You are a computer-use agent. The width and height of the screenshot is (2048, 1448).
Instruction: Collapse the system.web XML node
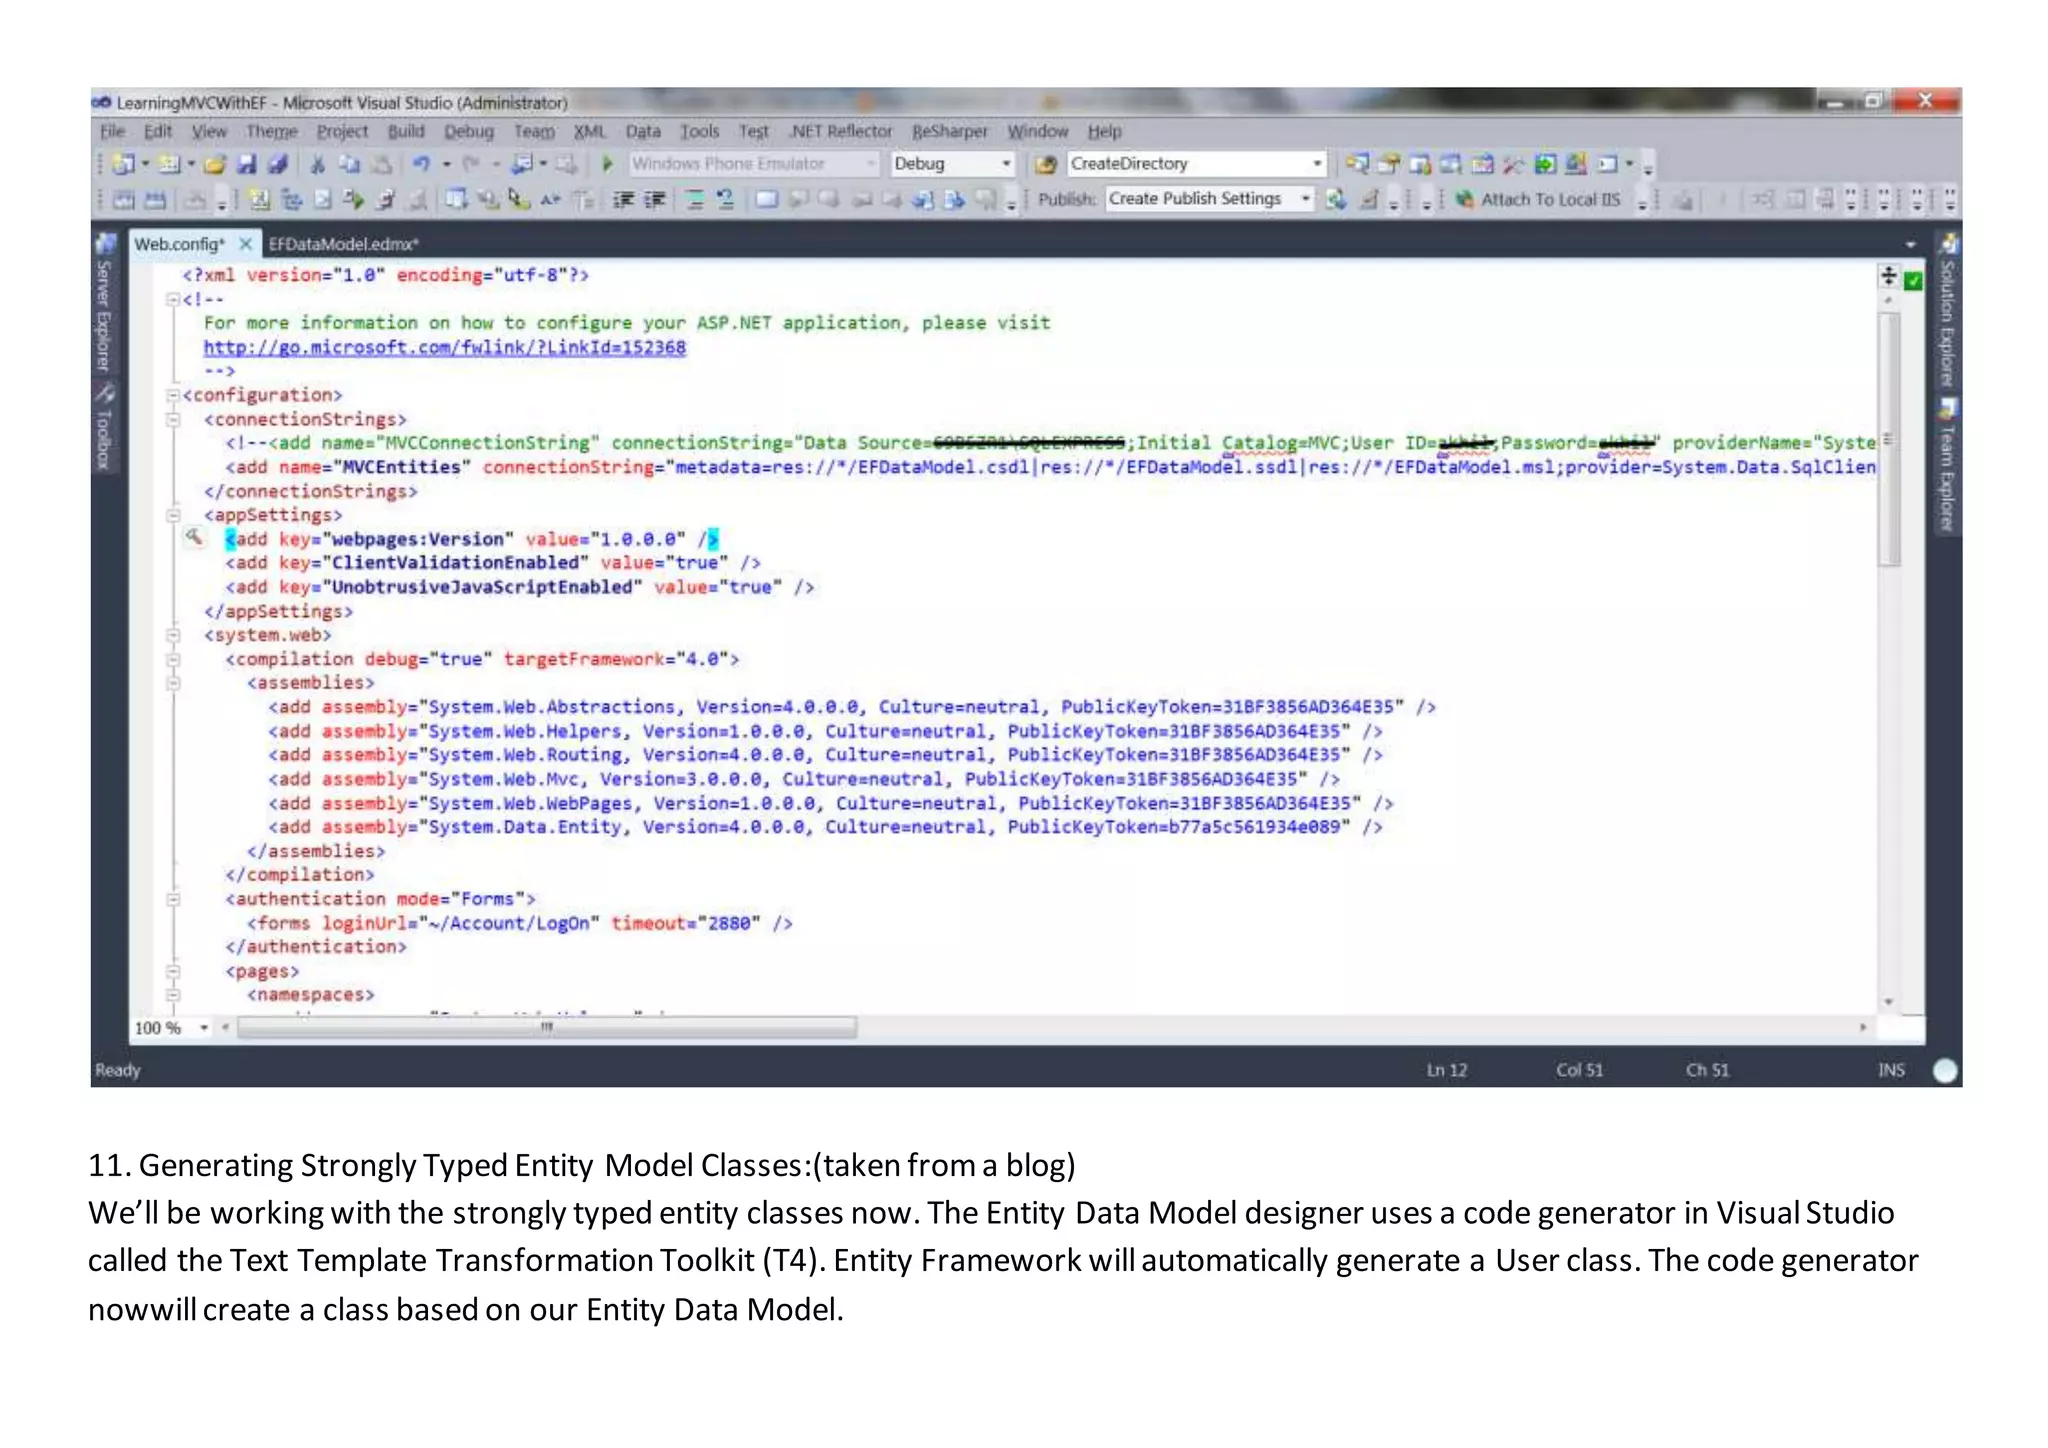pyautogui.click(x=173, y=635)
